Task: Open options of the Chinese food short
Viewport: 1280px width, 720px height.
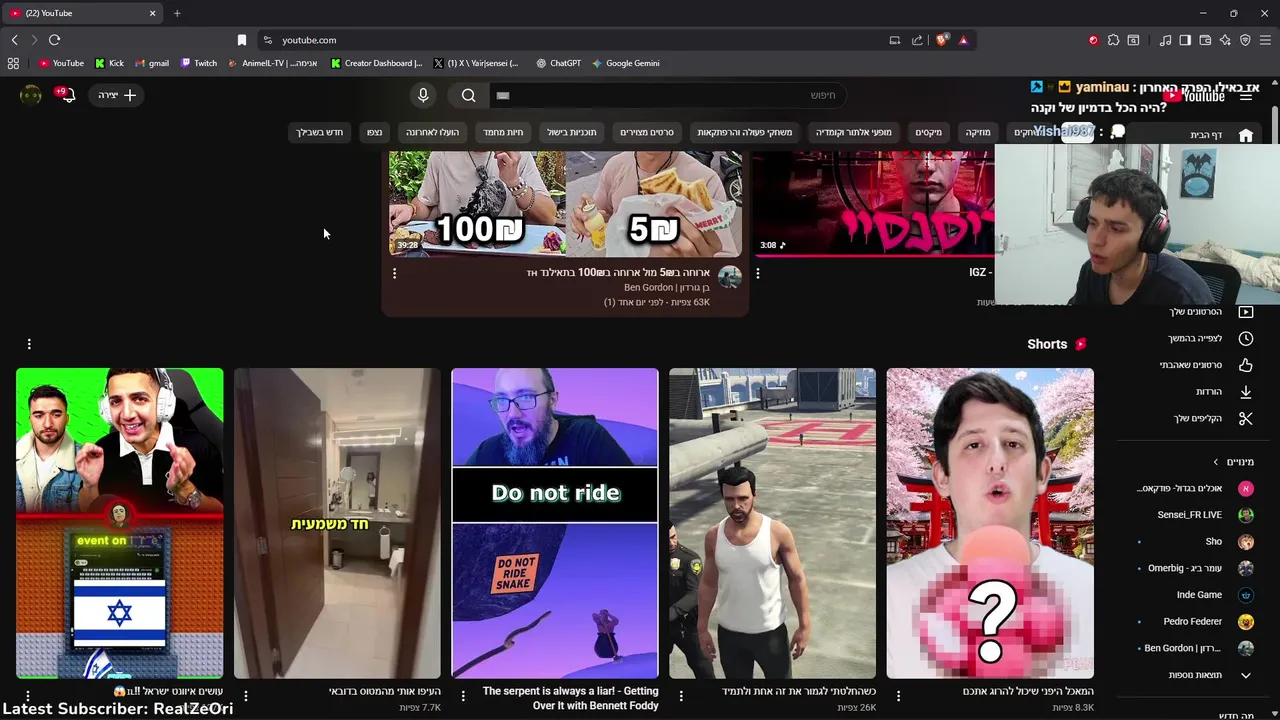Action: [x=898, y=696]
